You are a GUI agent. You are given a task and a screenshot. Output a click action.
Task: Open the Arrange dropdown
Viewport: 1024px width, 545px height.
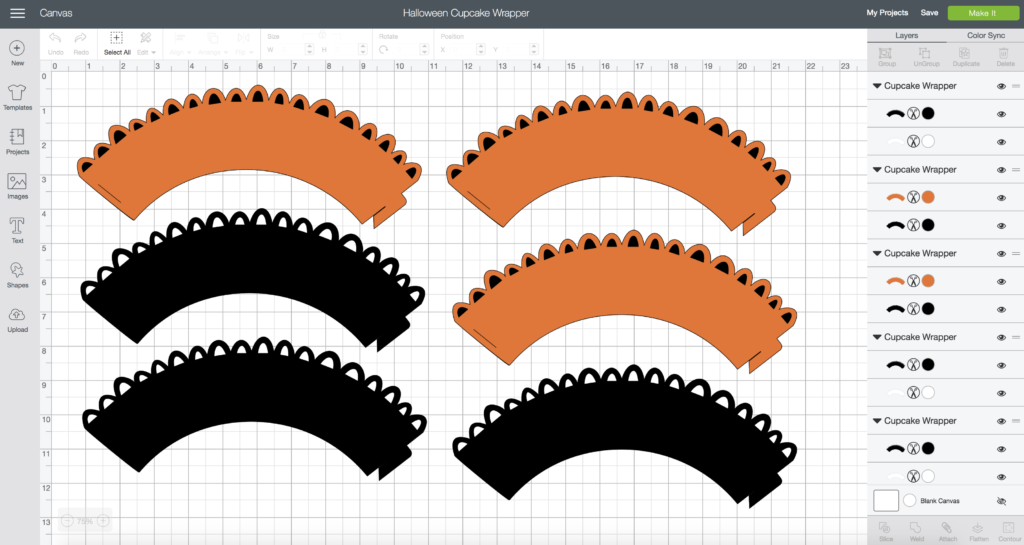pyautogui.click(x=213, y=43)
